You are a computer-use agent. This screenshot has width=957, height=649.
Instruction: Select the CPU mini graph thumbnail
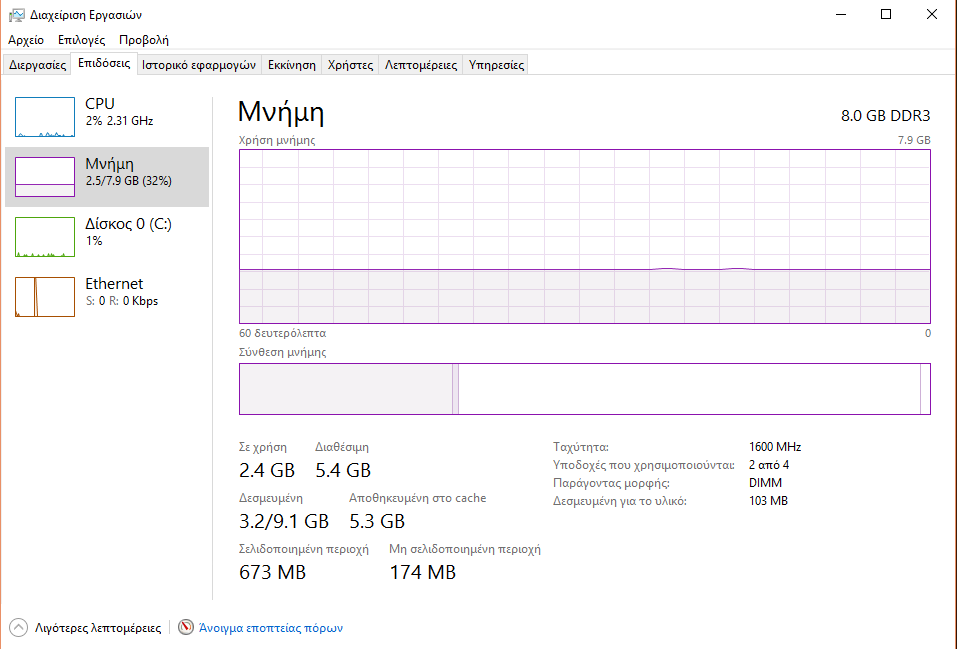(45, 117)
